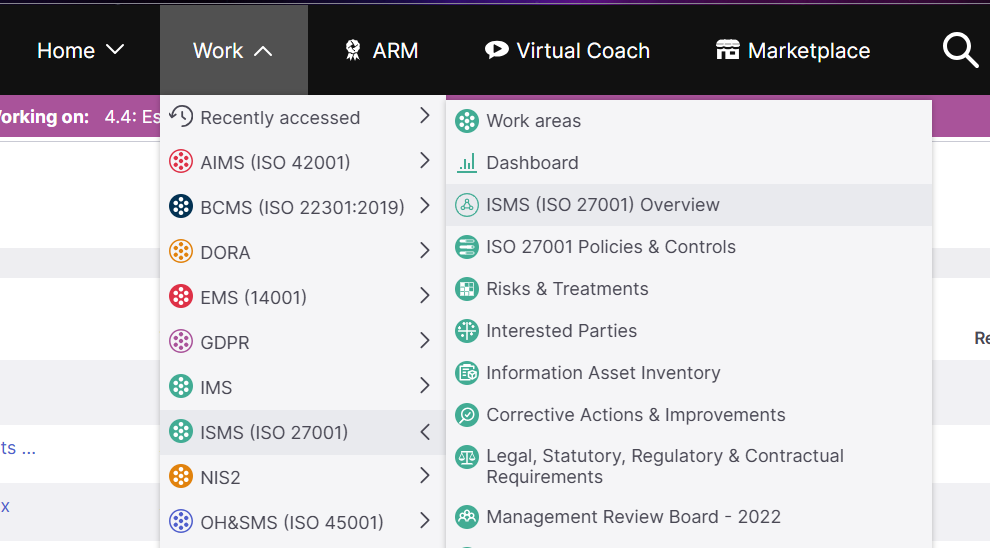Click the ISMS Overview triangle icon
This screenshot has height=548, width=990.
point(467,205)
